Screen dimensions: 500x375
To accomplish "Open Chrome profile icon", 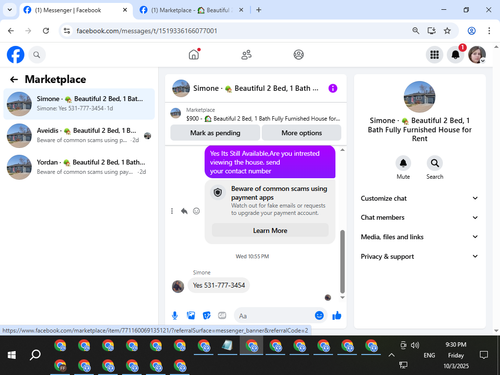I will pos(471,31).
